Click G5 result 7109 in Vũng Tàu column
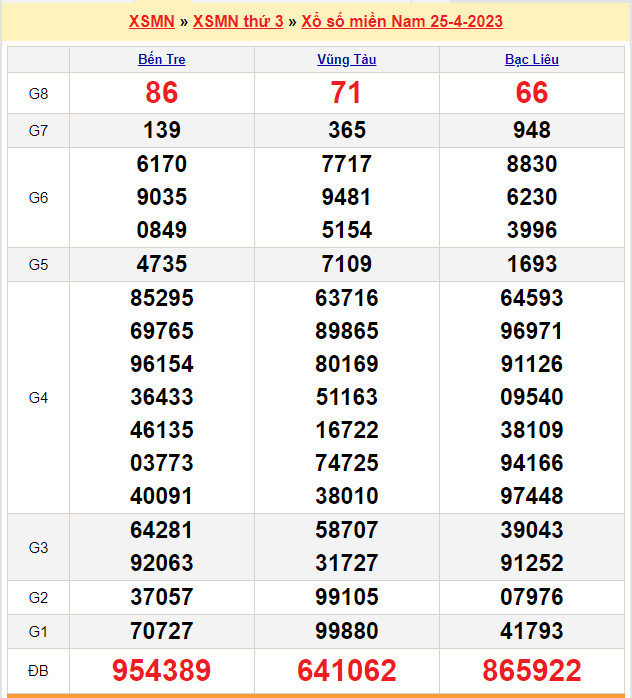 click(346, 264)
